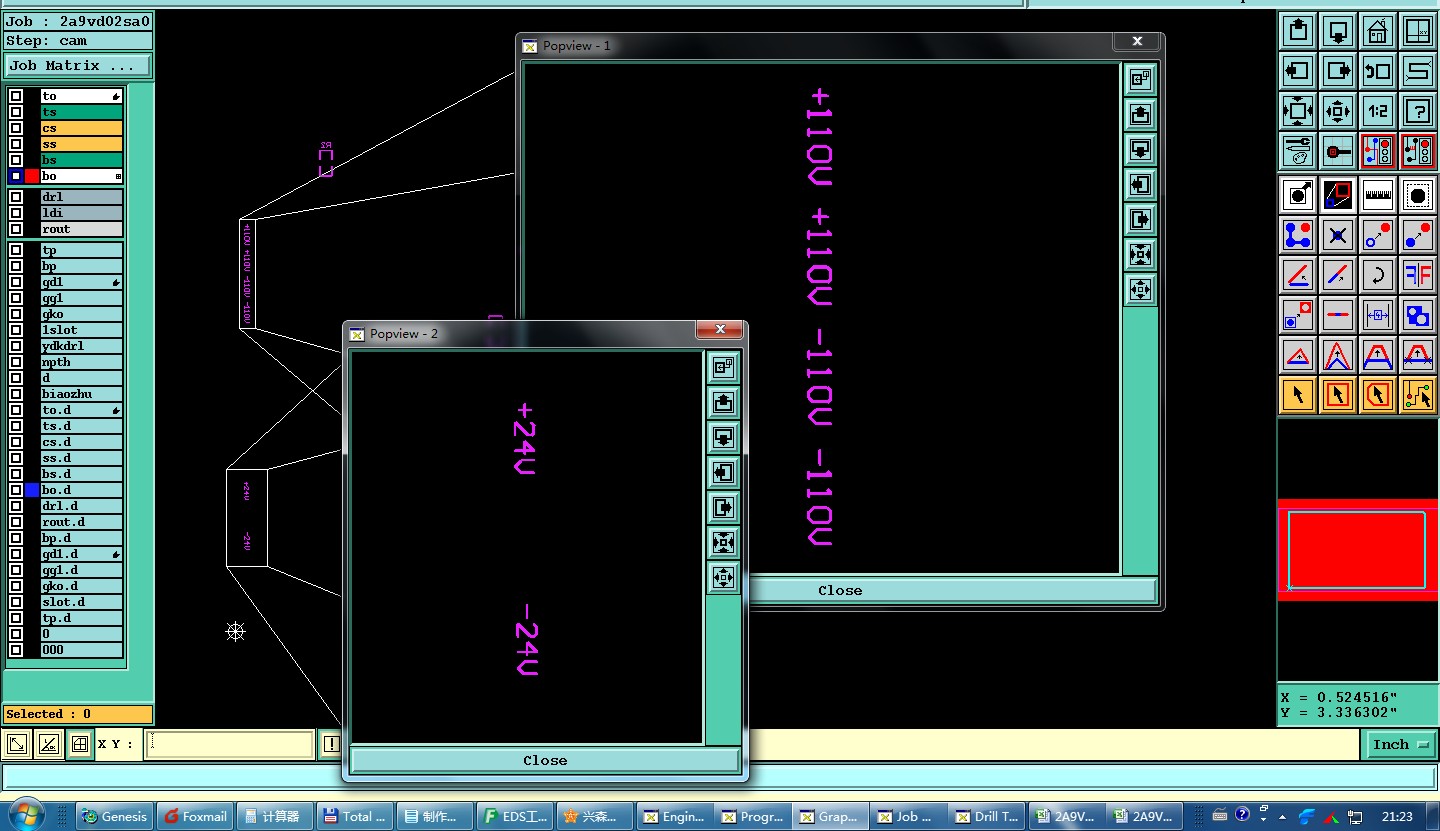Viewport: 1440px width, 831px height.
Task: Toggle checkbox for layer ts
Action: 16,113
